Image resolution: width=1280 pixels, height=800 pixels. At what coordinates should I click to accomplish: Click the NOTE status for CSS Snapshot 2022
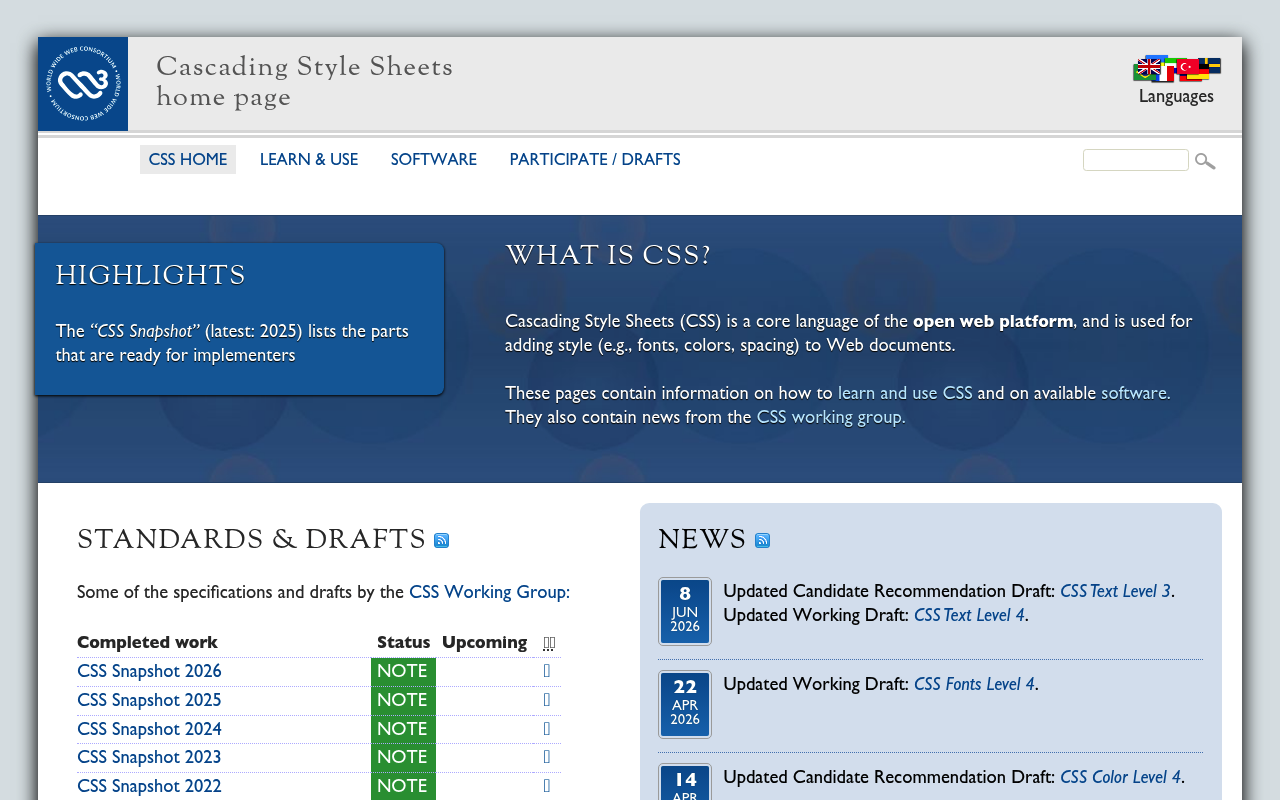pos(403,786)
